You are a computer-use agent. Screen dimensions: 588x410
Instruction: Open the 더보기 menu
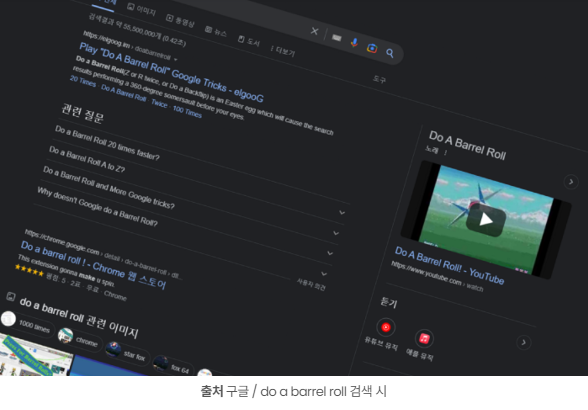coord(282,50)
